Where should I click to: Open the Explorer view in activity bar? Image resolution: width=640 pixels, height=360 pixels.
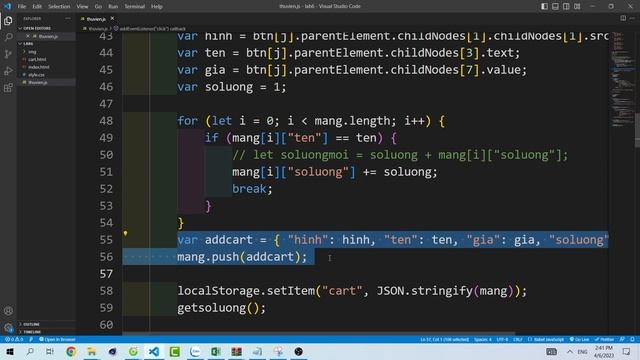coord(8,21)
